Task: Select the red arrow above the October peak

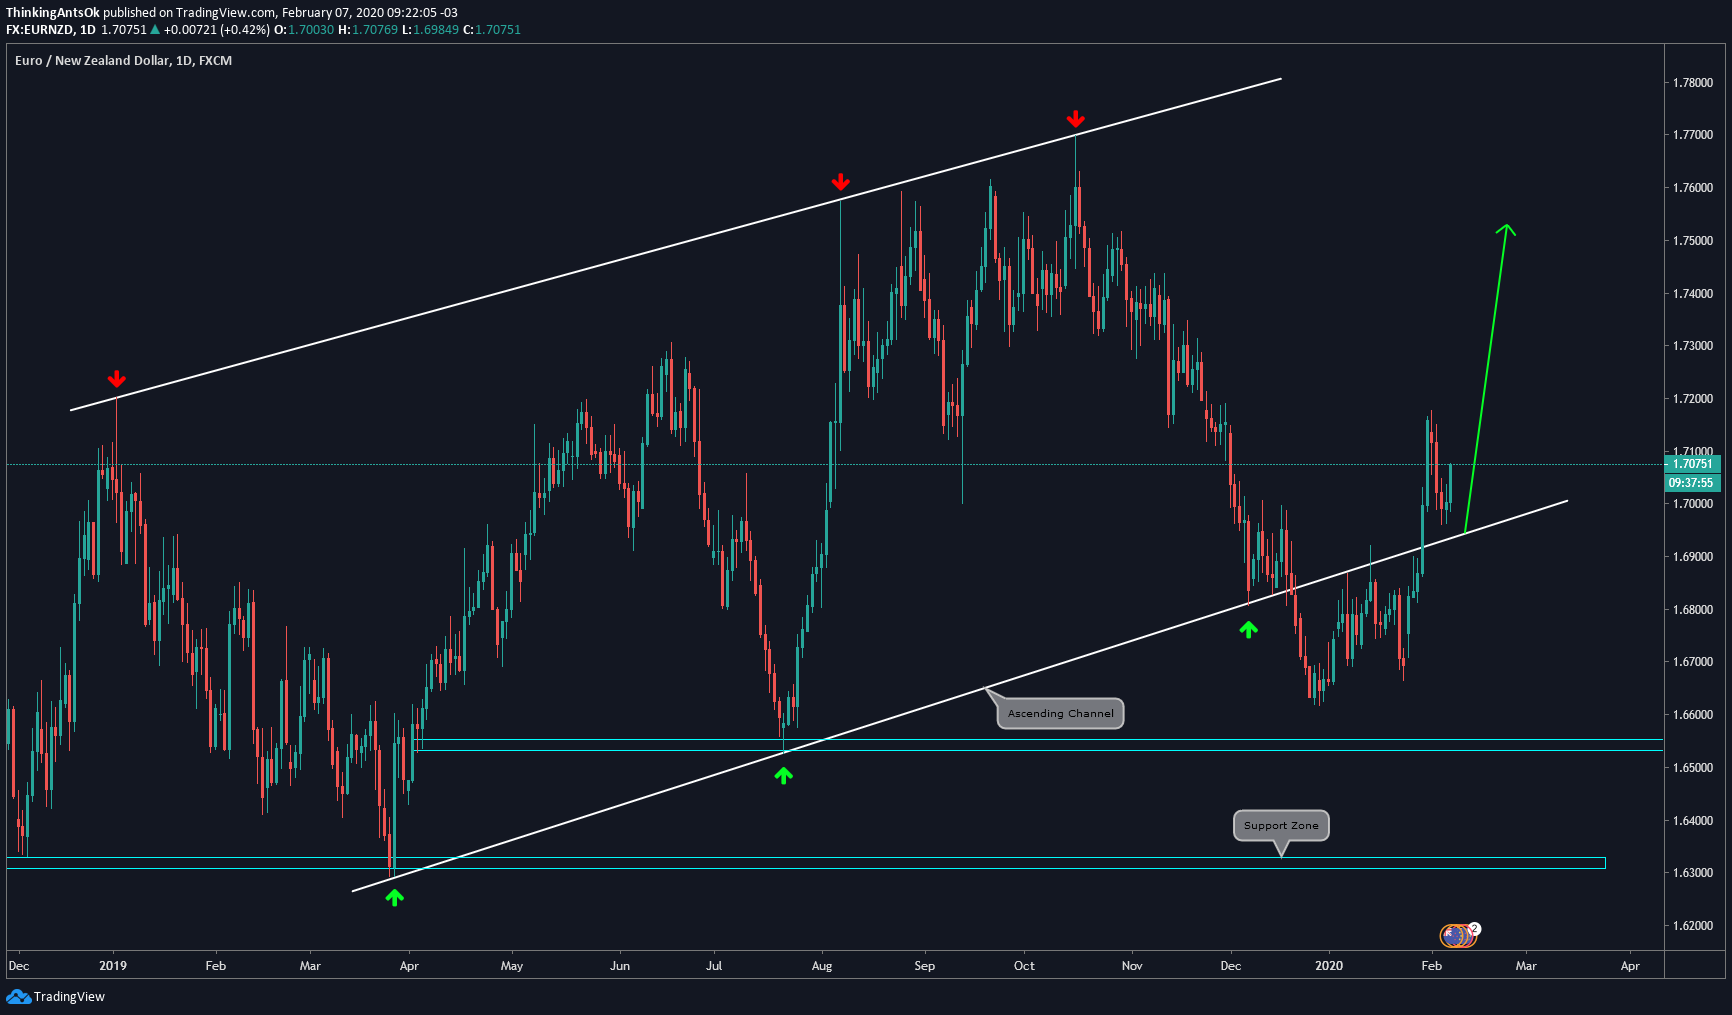Action: [1075, 119]
